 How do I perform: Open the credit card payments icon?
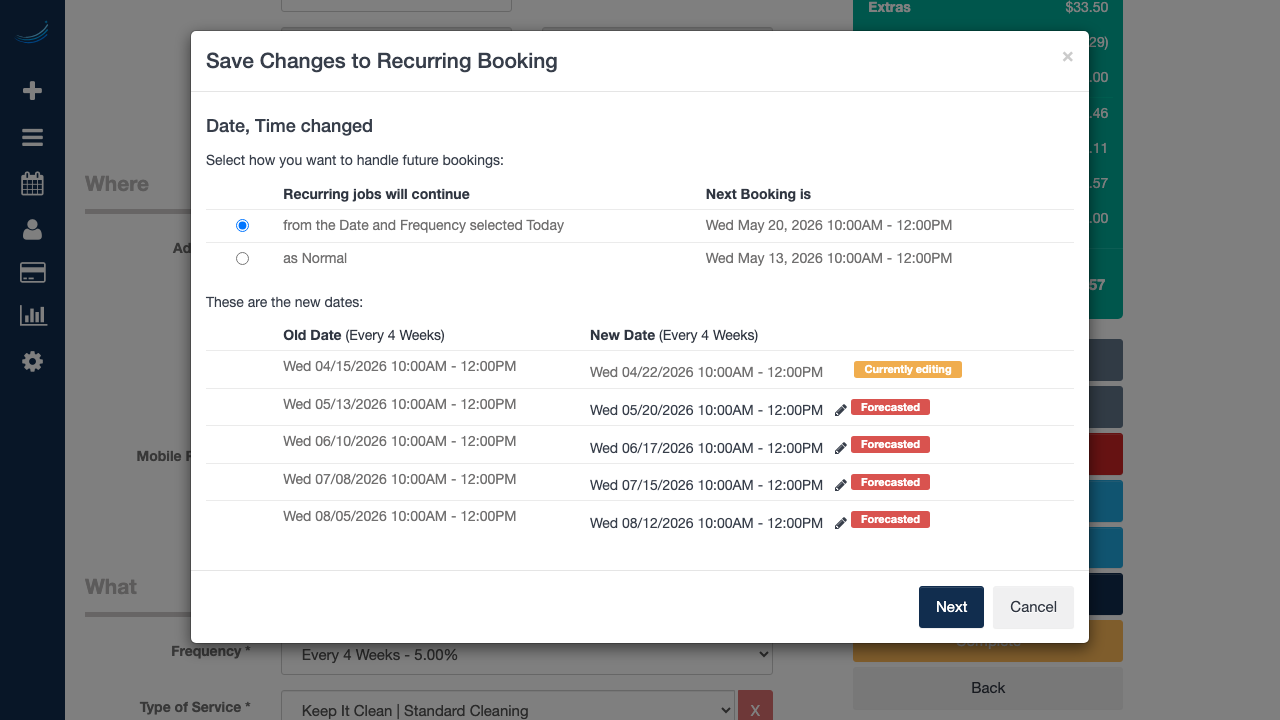[x=32, y=273]
